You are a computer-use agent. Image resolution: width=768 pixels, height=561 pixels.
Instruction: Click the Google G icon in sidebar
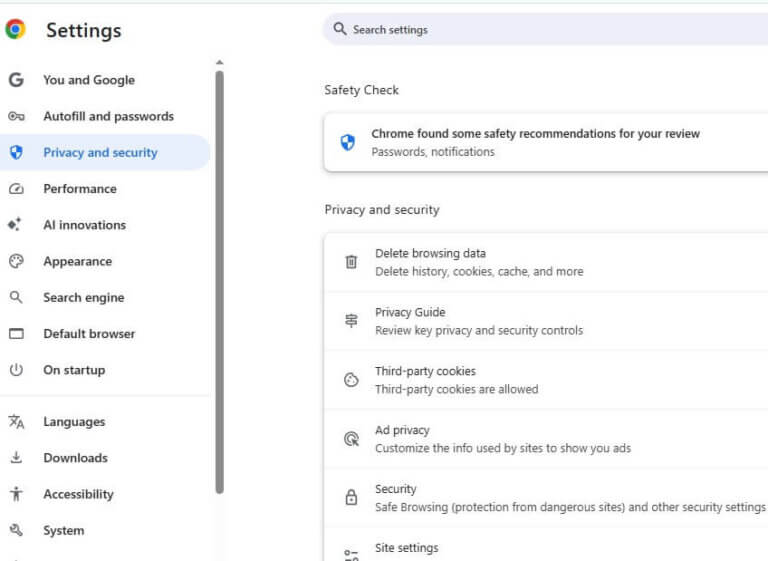[16, 80]
